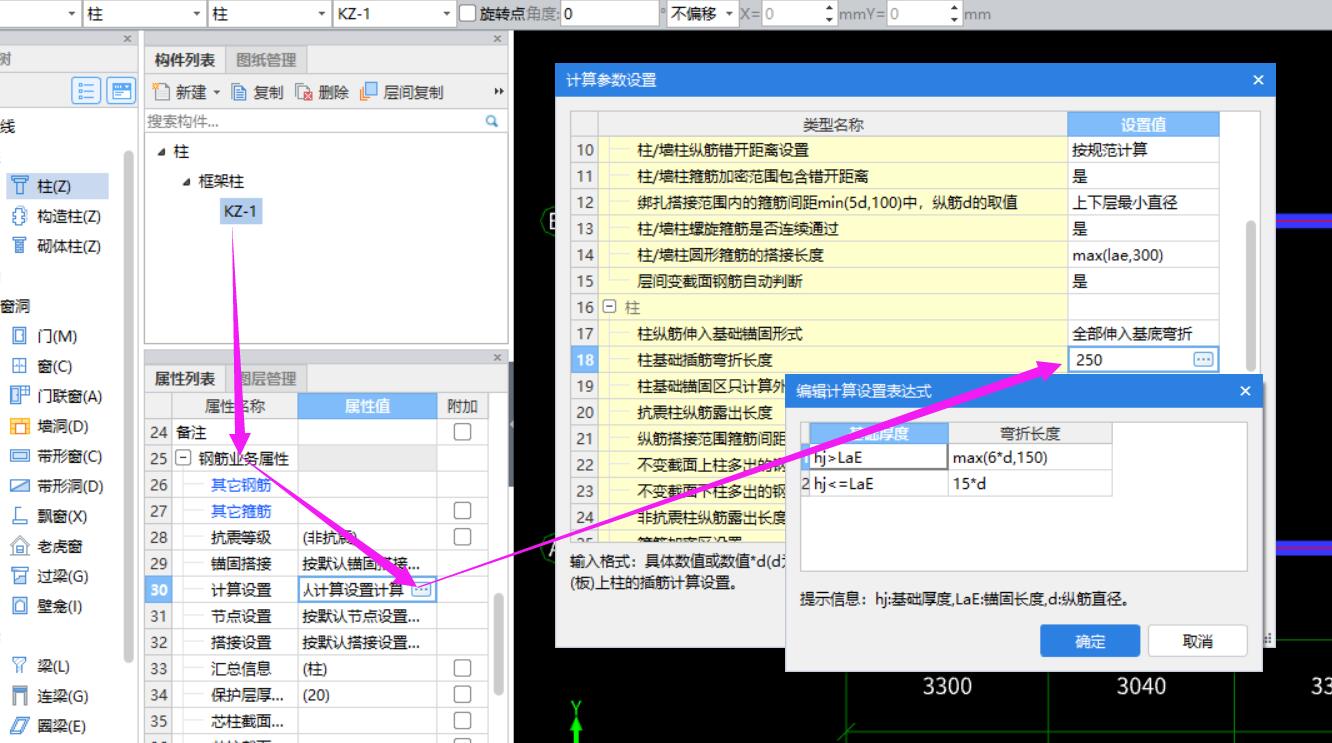
Task: Select the 连梁(G) tool icon
Action: [x=20, y=696]
